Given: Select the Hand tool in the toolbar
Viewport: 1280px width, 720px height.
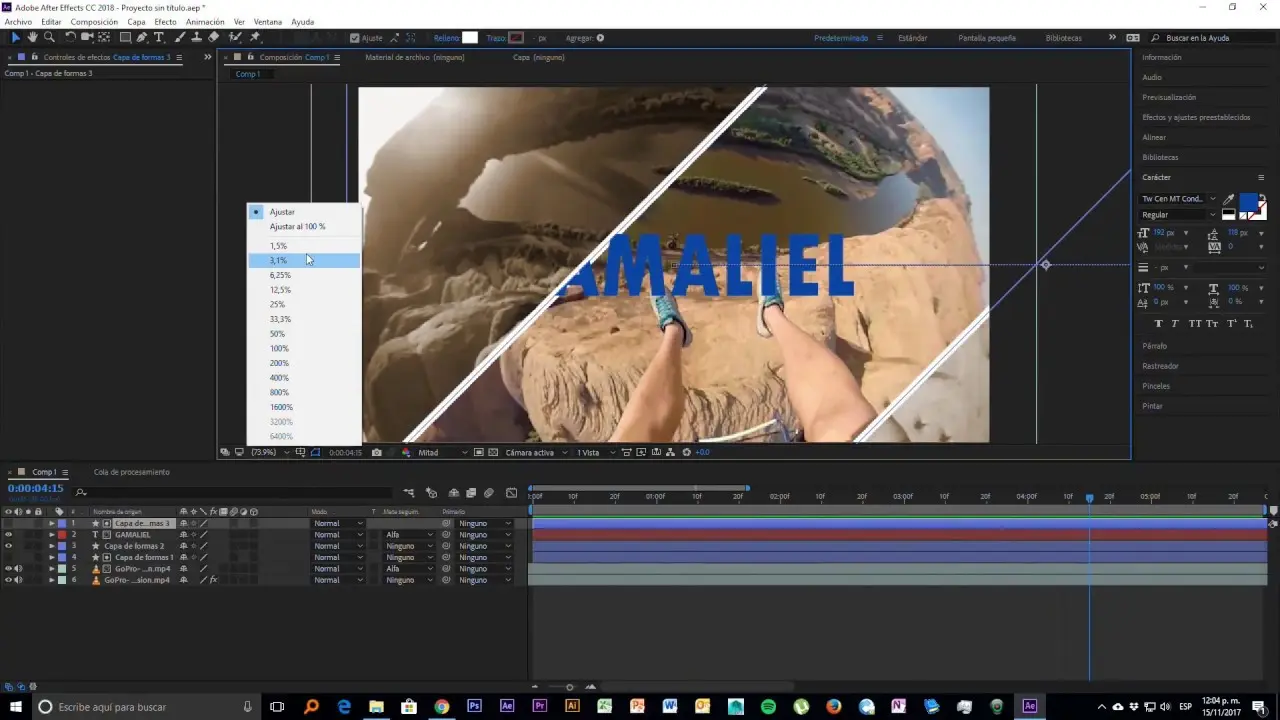Looking at the screenshot, I should click(32, 38).
